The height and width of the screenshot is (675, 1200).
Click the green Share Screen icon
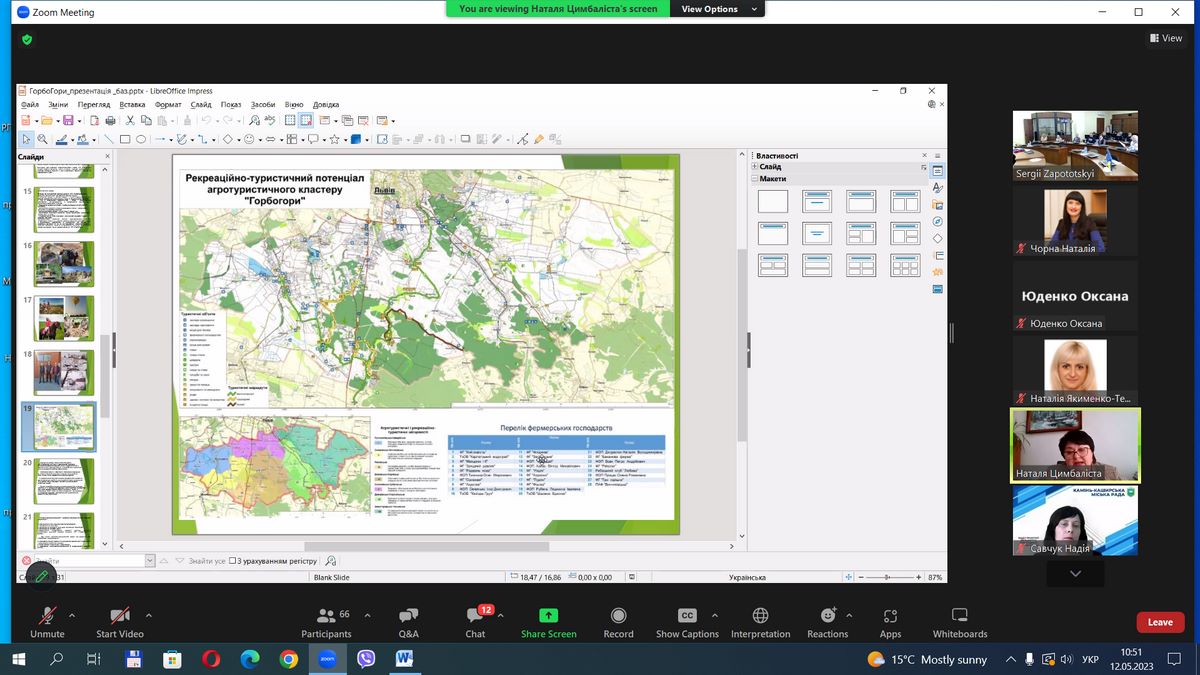[x=548, y=616]
